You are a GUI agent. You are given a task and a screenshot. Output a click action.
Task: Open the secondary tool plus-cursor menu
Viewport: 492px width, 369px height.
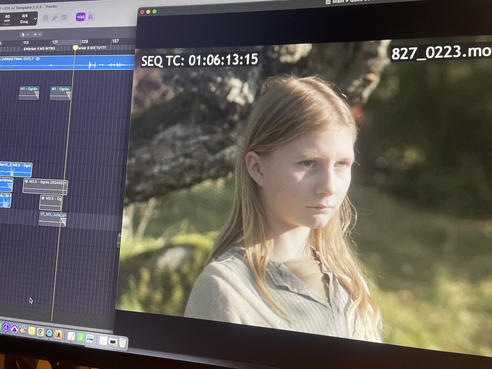tap(36, 34)
